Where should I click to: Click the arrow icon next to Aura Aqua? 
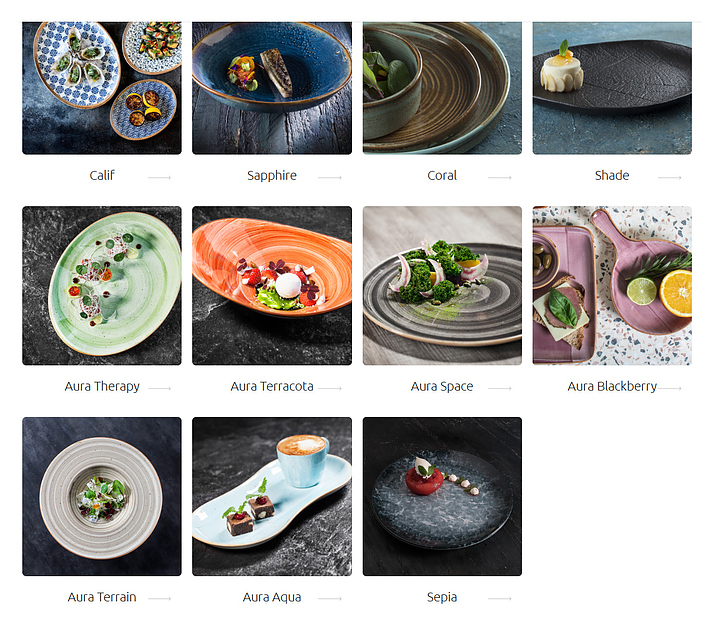pos(330,598)
